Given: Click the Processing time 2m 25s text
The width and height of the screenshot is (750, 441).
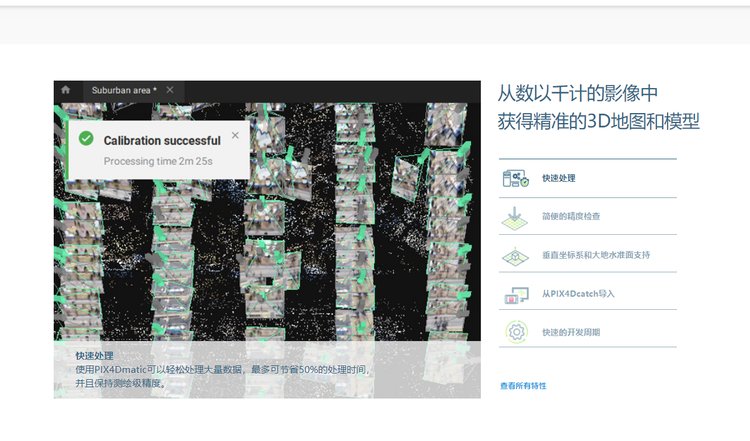Looking at the screenshot, I should click(158, 160).
